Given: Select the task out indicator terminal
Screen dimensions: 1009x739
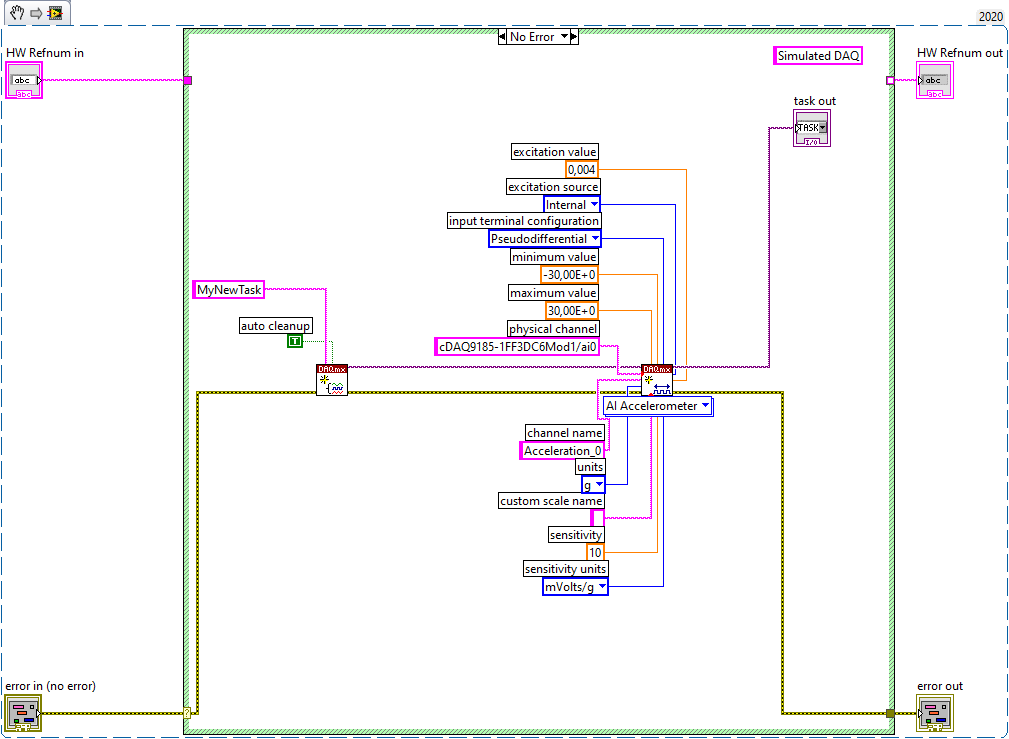Looking at the screenshot, I should tap(812, 127).
